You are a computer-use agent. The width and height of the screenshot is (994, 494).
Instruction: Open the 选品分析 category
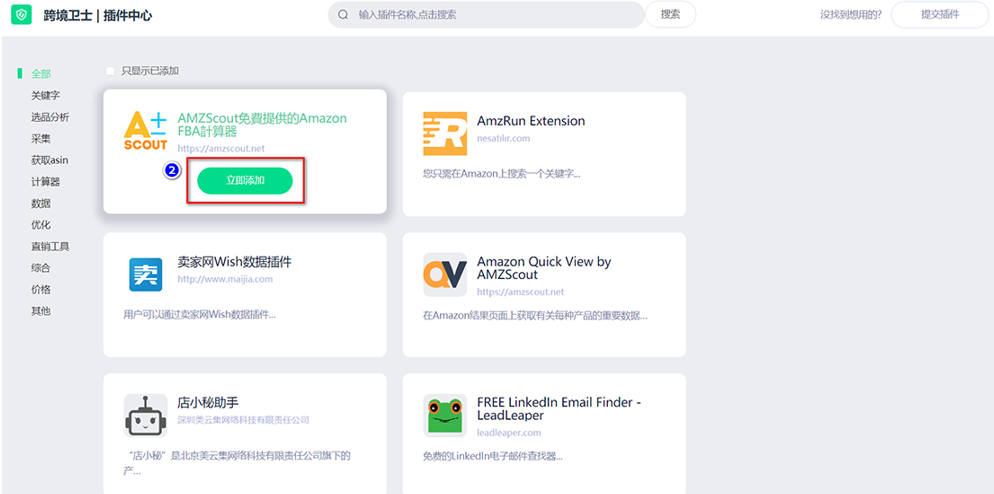(x=50, y=117)
